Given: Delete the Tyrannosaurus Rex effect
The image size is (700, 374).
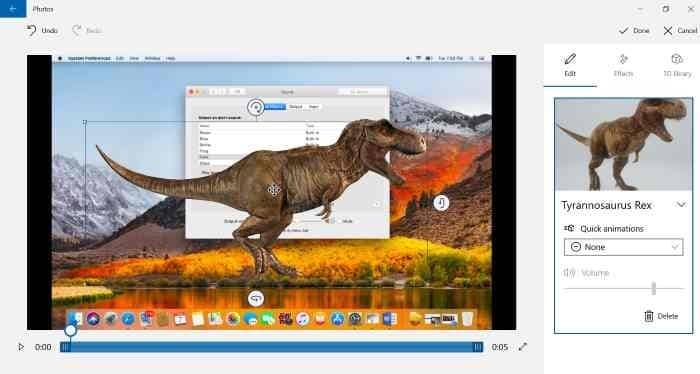Looking at the screenshot, I should coord(662,316).
